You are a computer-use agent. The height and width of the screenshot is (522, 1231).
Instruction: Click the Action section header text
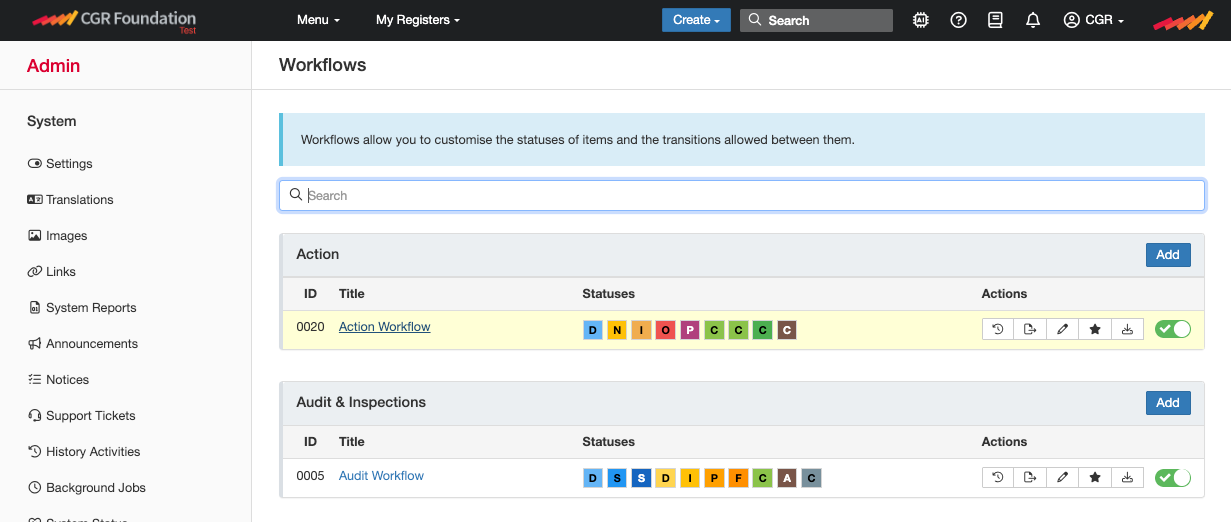[x=318, y=254]
